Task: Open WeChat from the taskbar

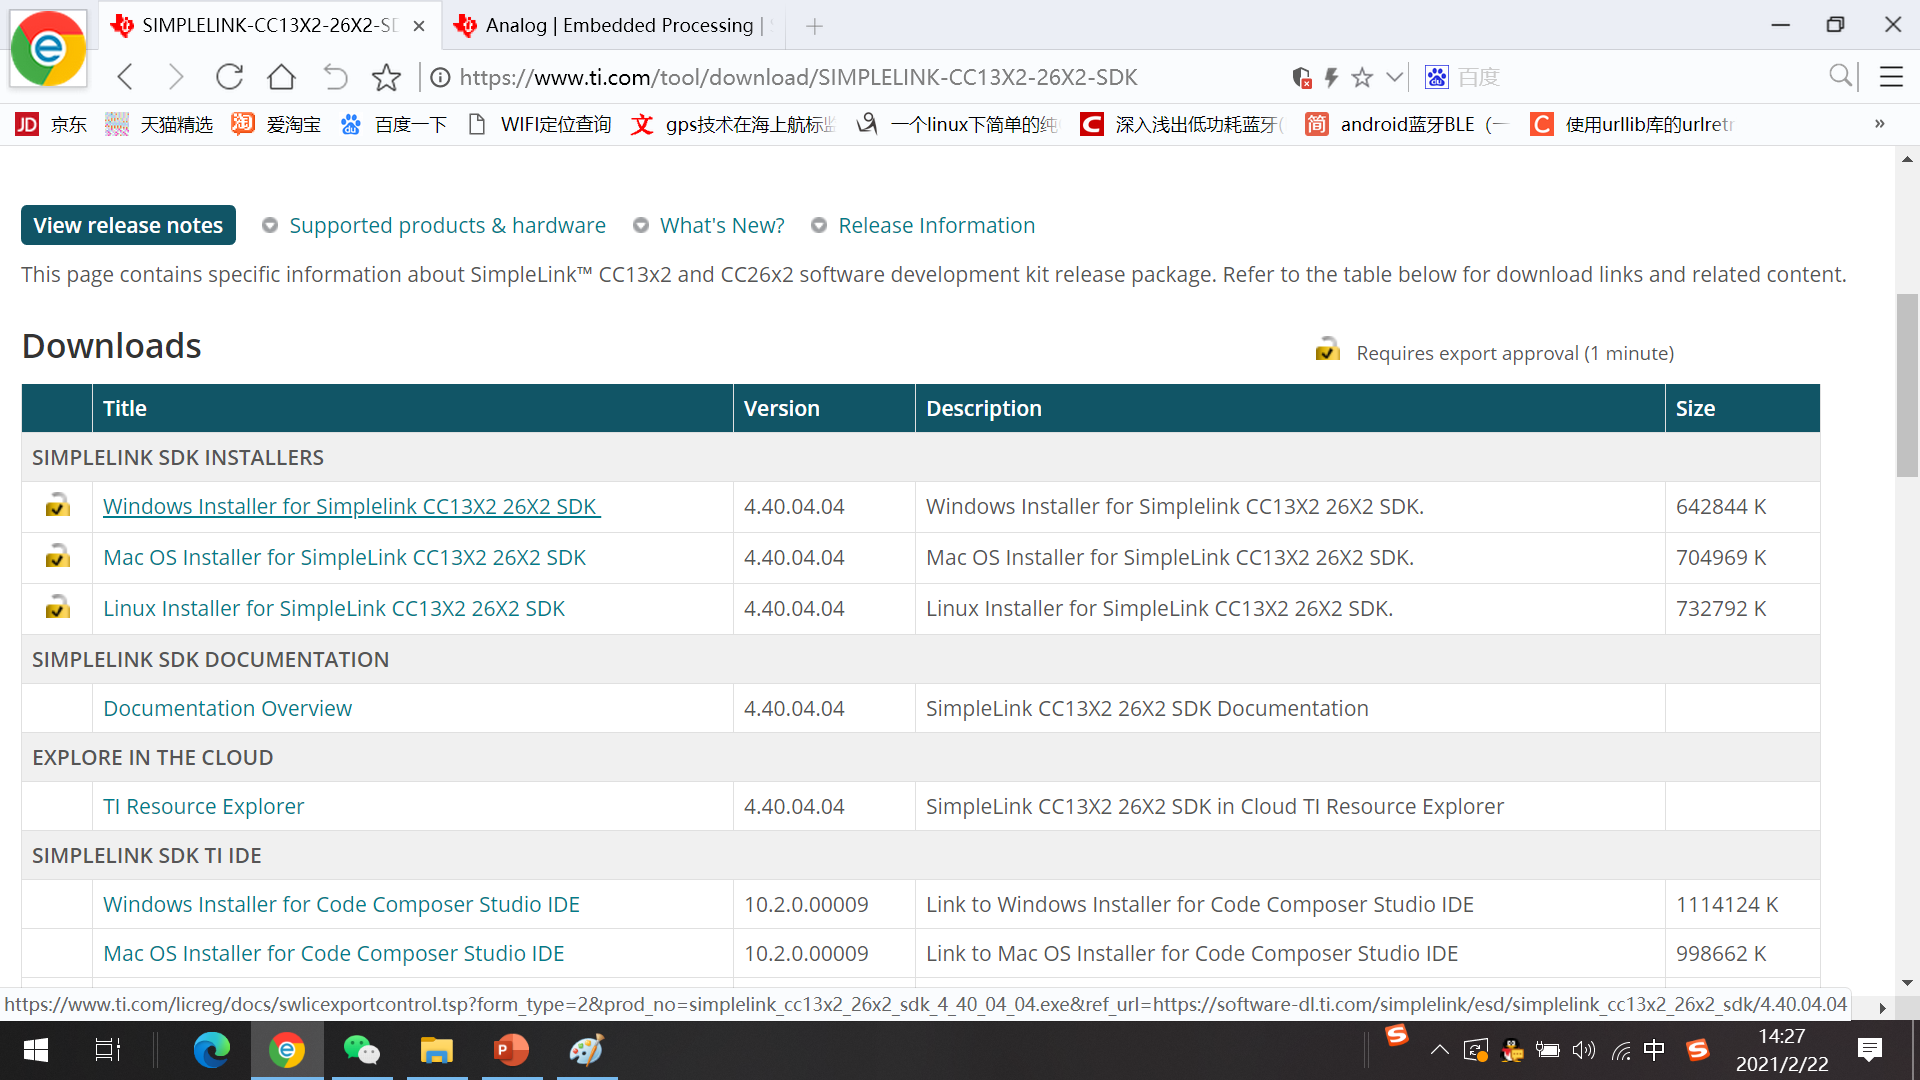Action: point(361,1050)
